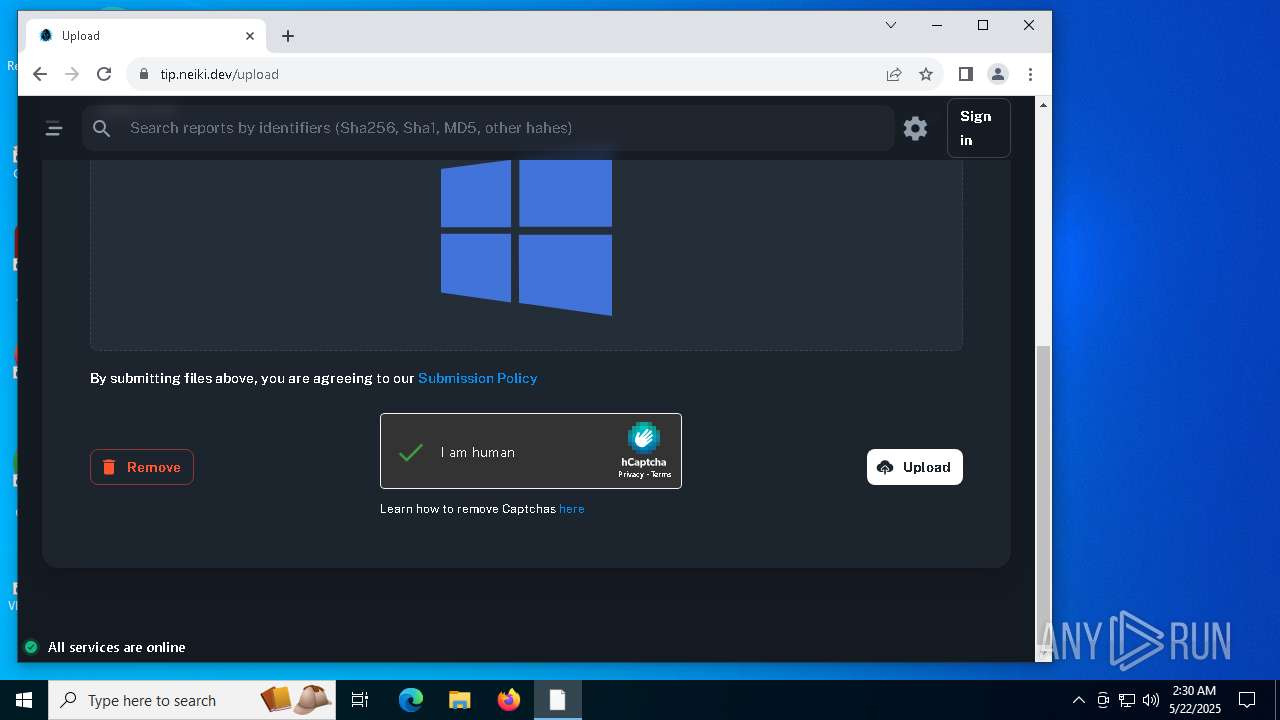Go back in browser history

(x=40, y=74)
